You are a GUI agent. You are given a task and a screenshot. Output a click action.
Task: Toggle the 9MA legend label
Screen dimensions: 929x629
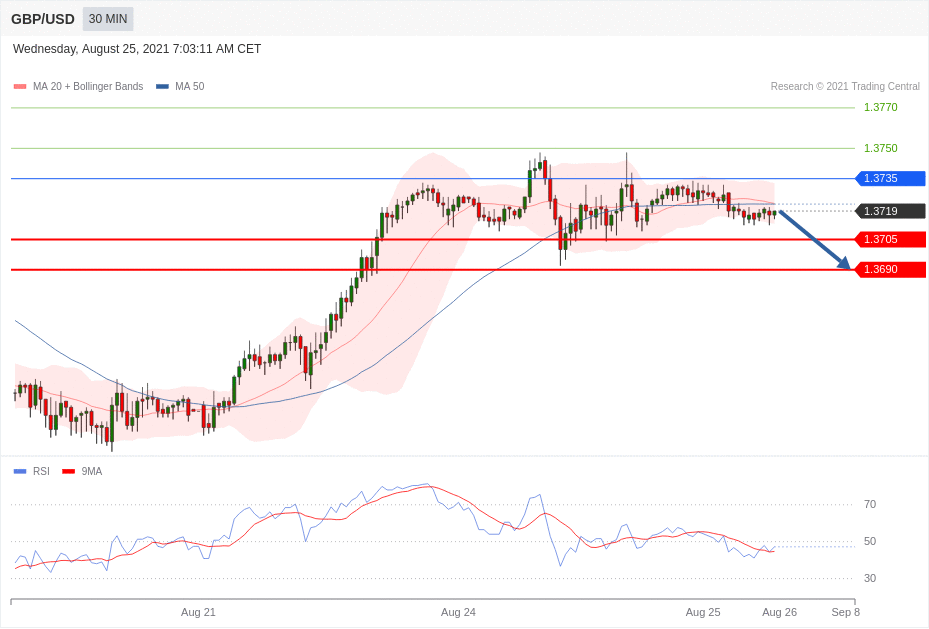(92, 471)
